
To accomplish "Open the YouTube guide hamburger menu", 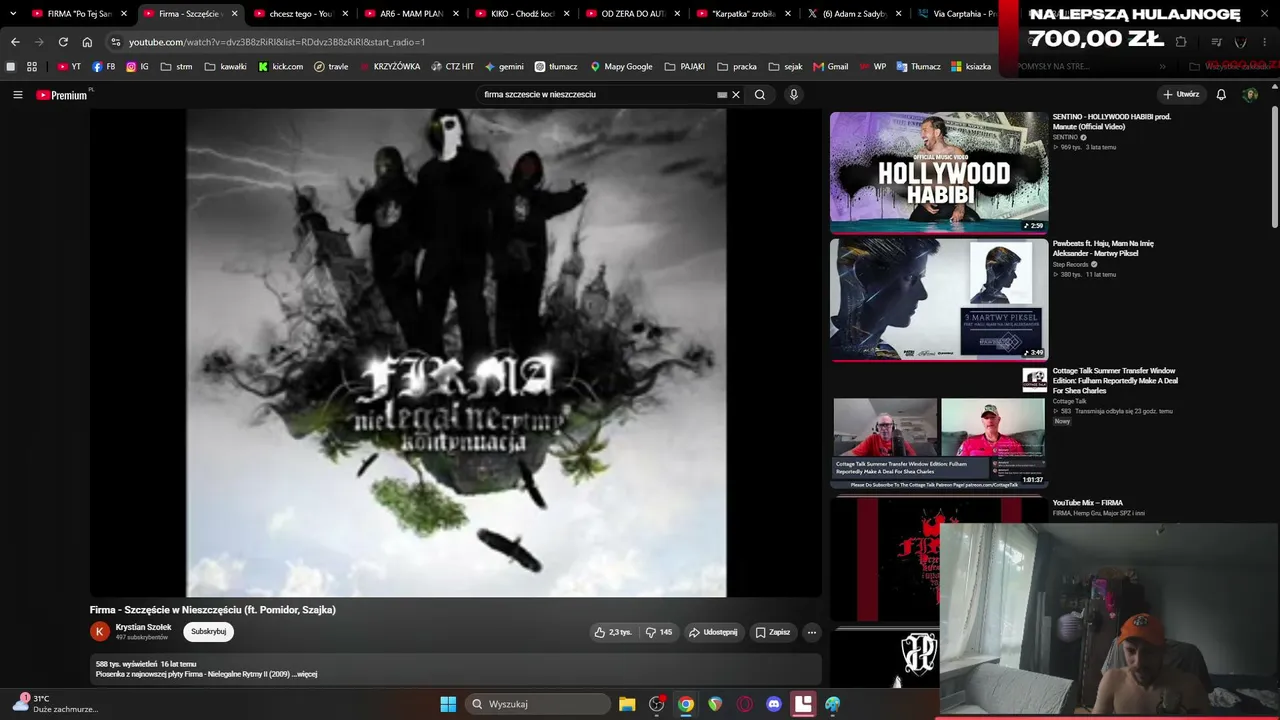I will click(x=18, y=95).
